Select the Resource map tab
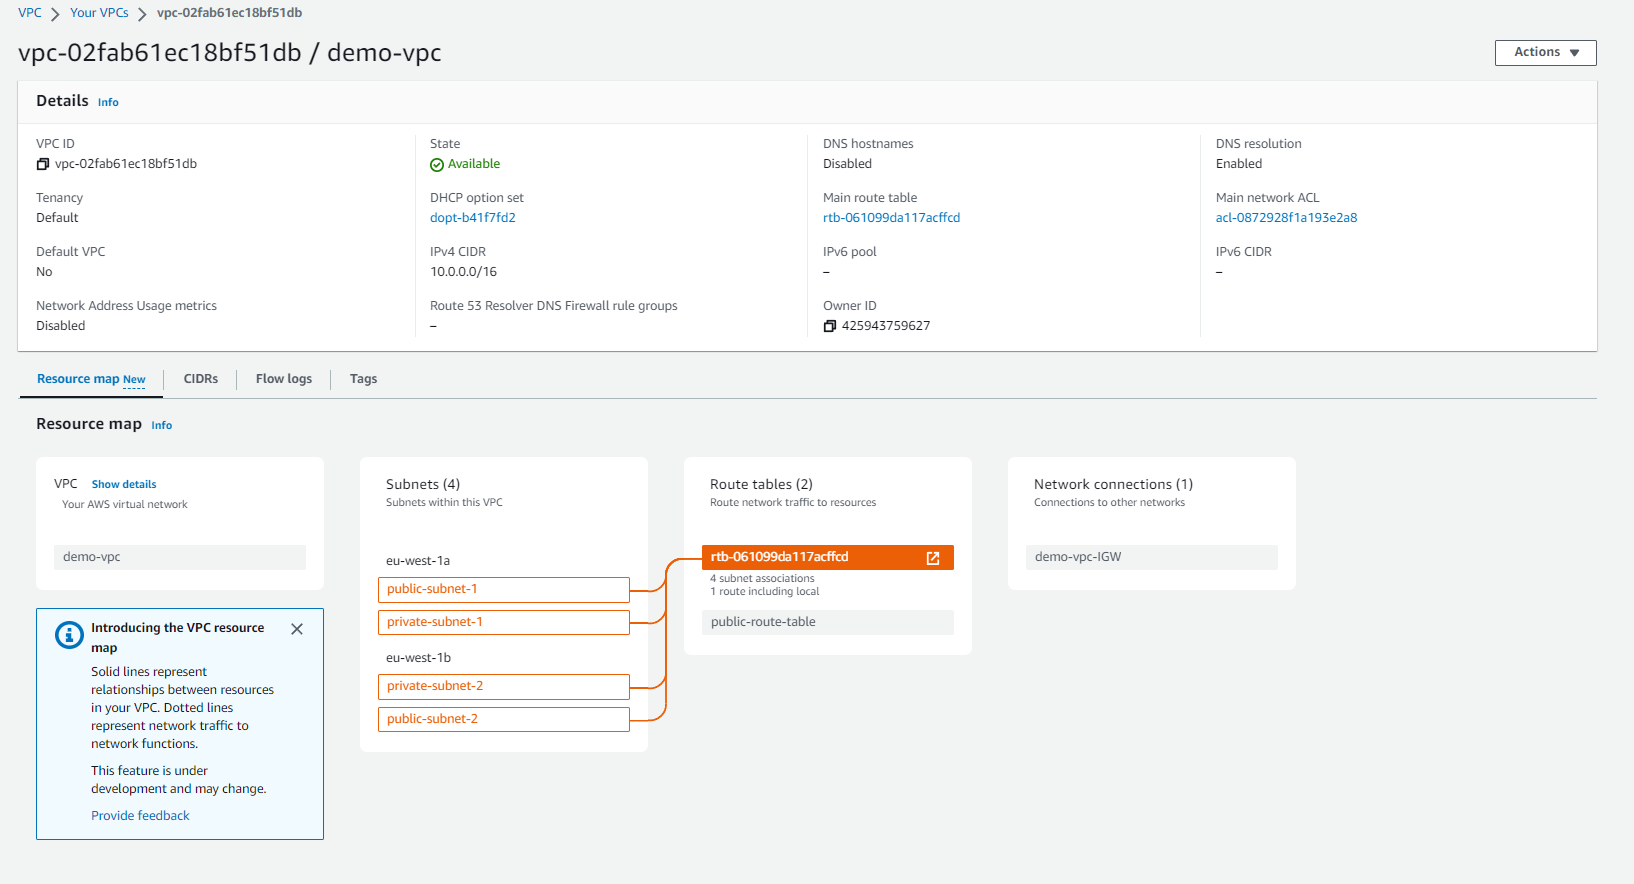The width and height of the screenshot is (1634, 884). (91, 379)
